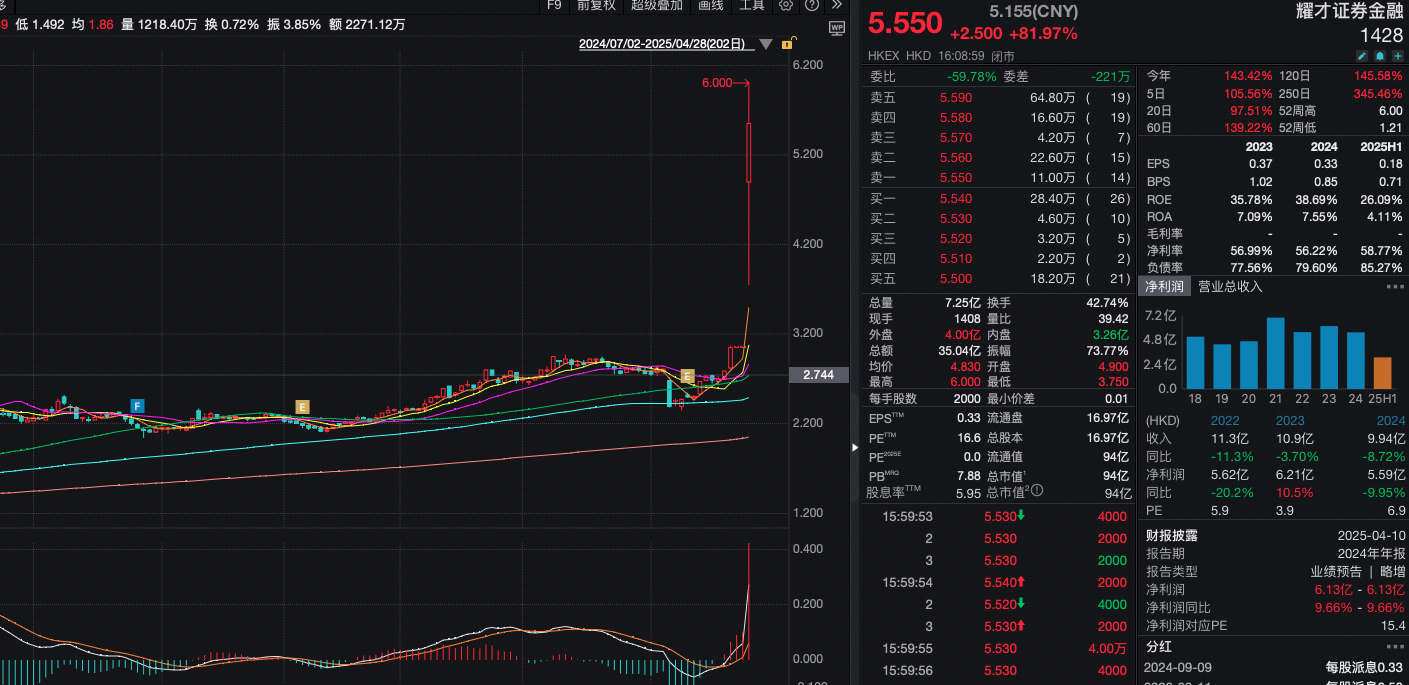
Task: Open the three-dot menu beside 营业总收入
Action: (x=1395, y=287)
